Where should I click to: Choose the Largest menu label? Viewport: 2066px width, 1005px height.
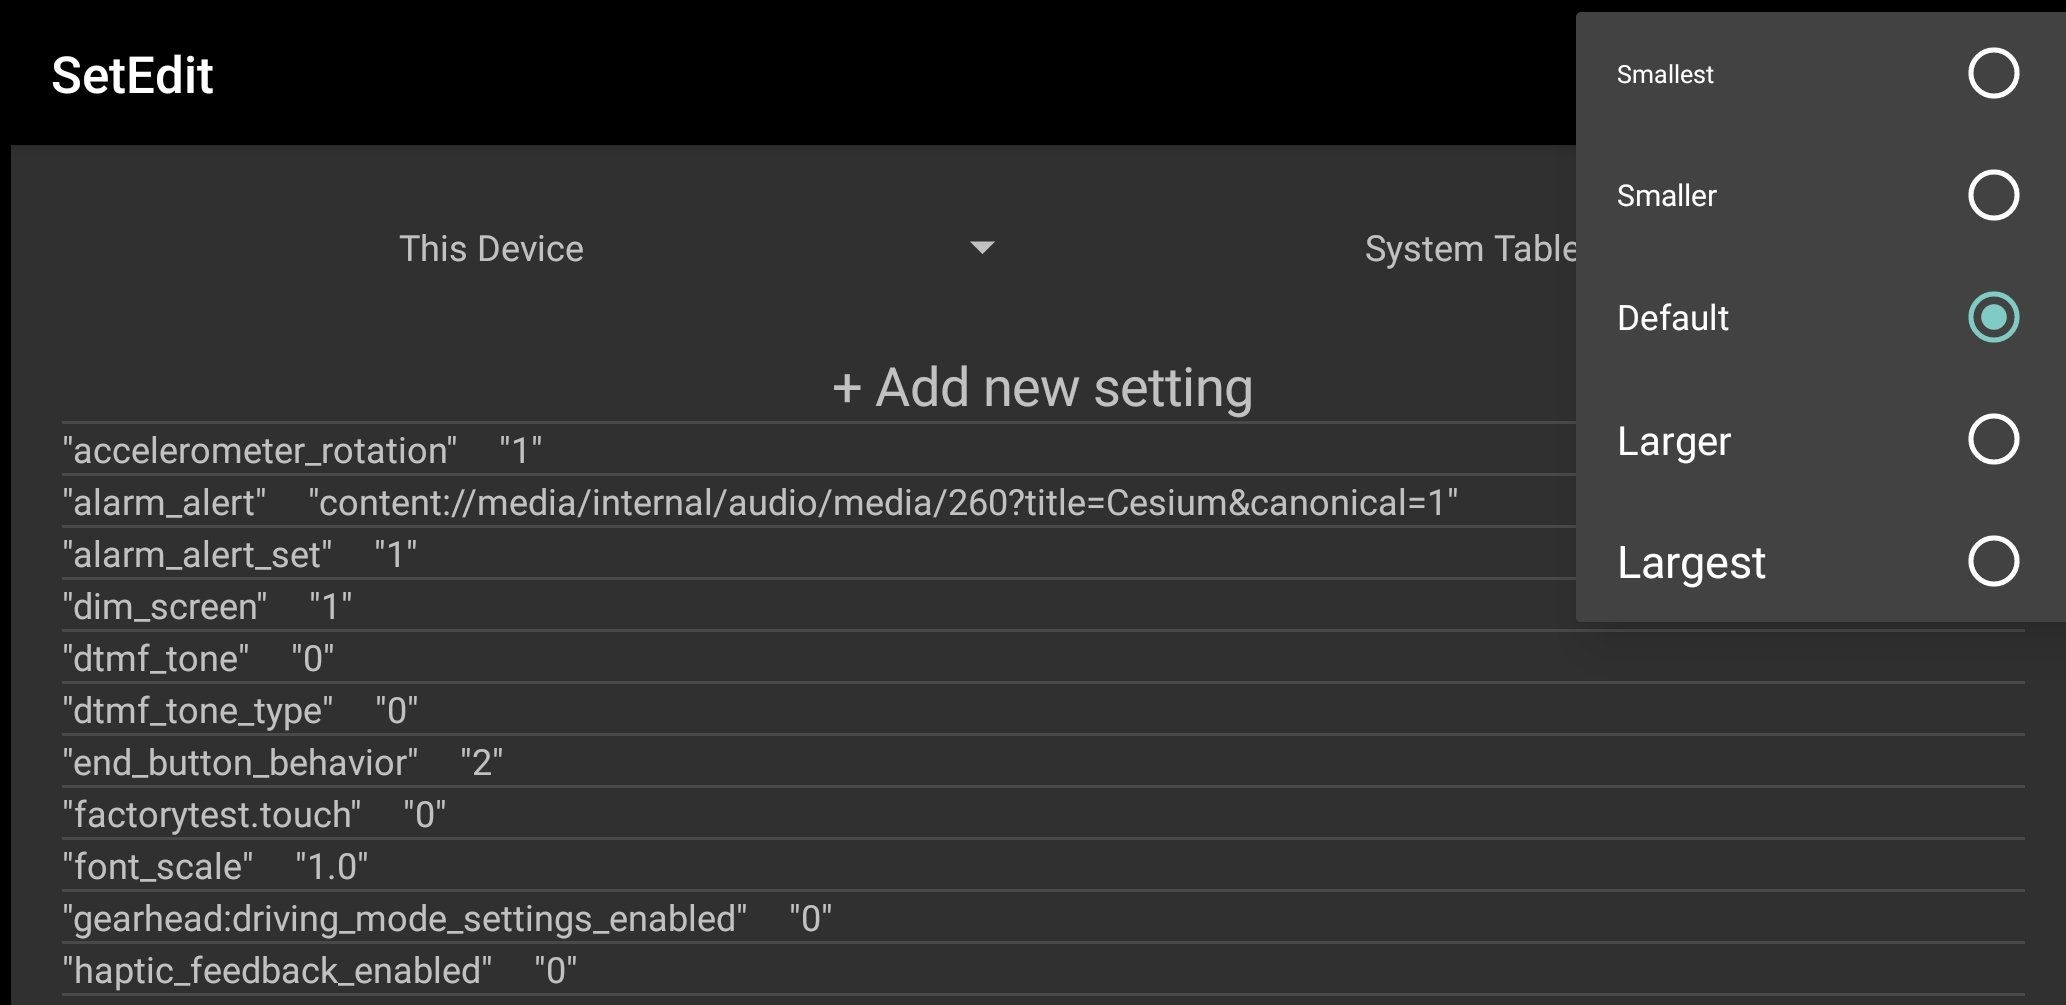1692,563
